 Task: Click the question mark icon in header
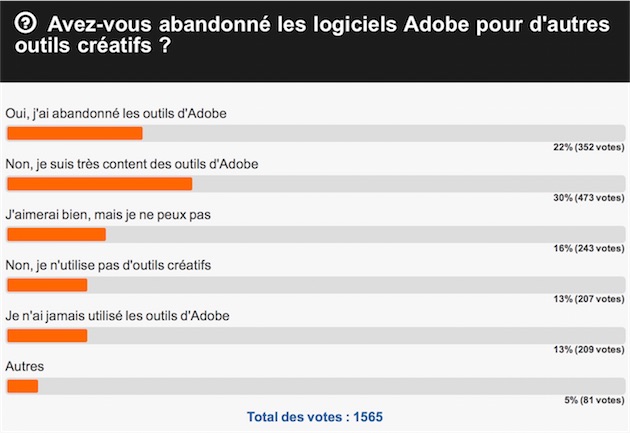pos(29,24)
